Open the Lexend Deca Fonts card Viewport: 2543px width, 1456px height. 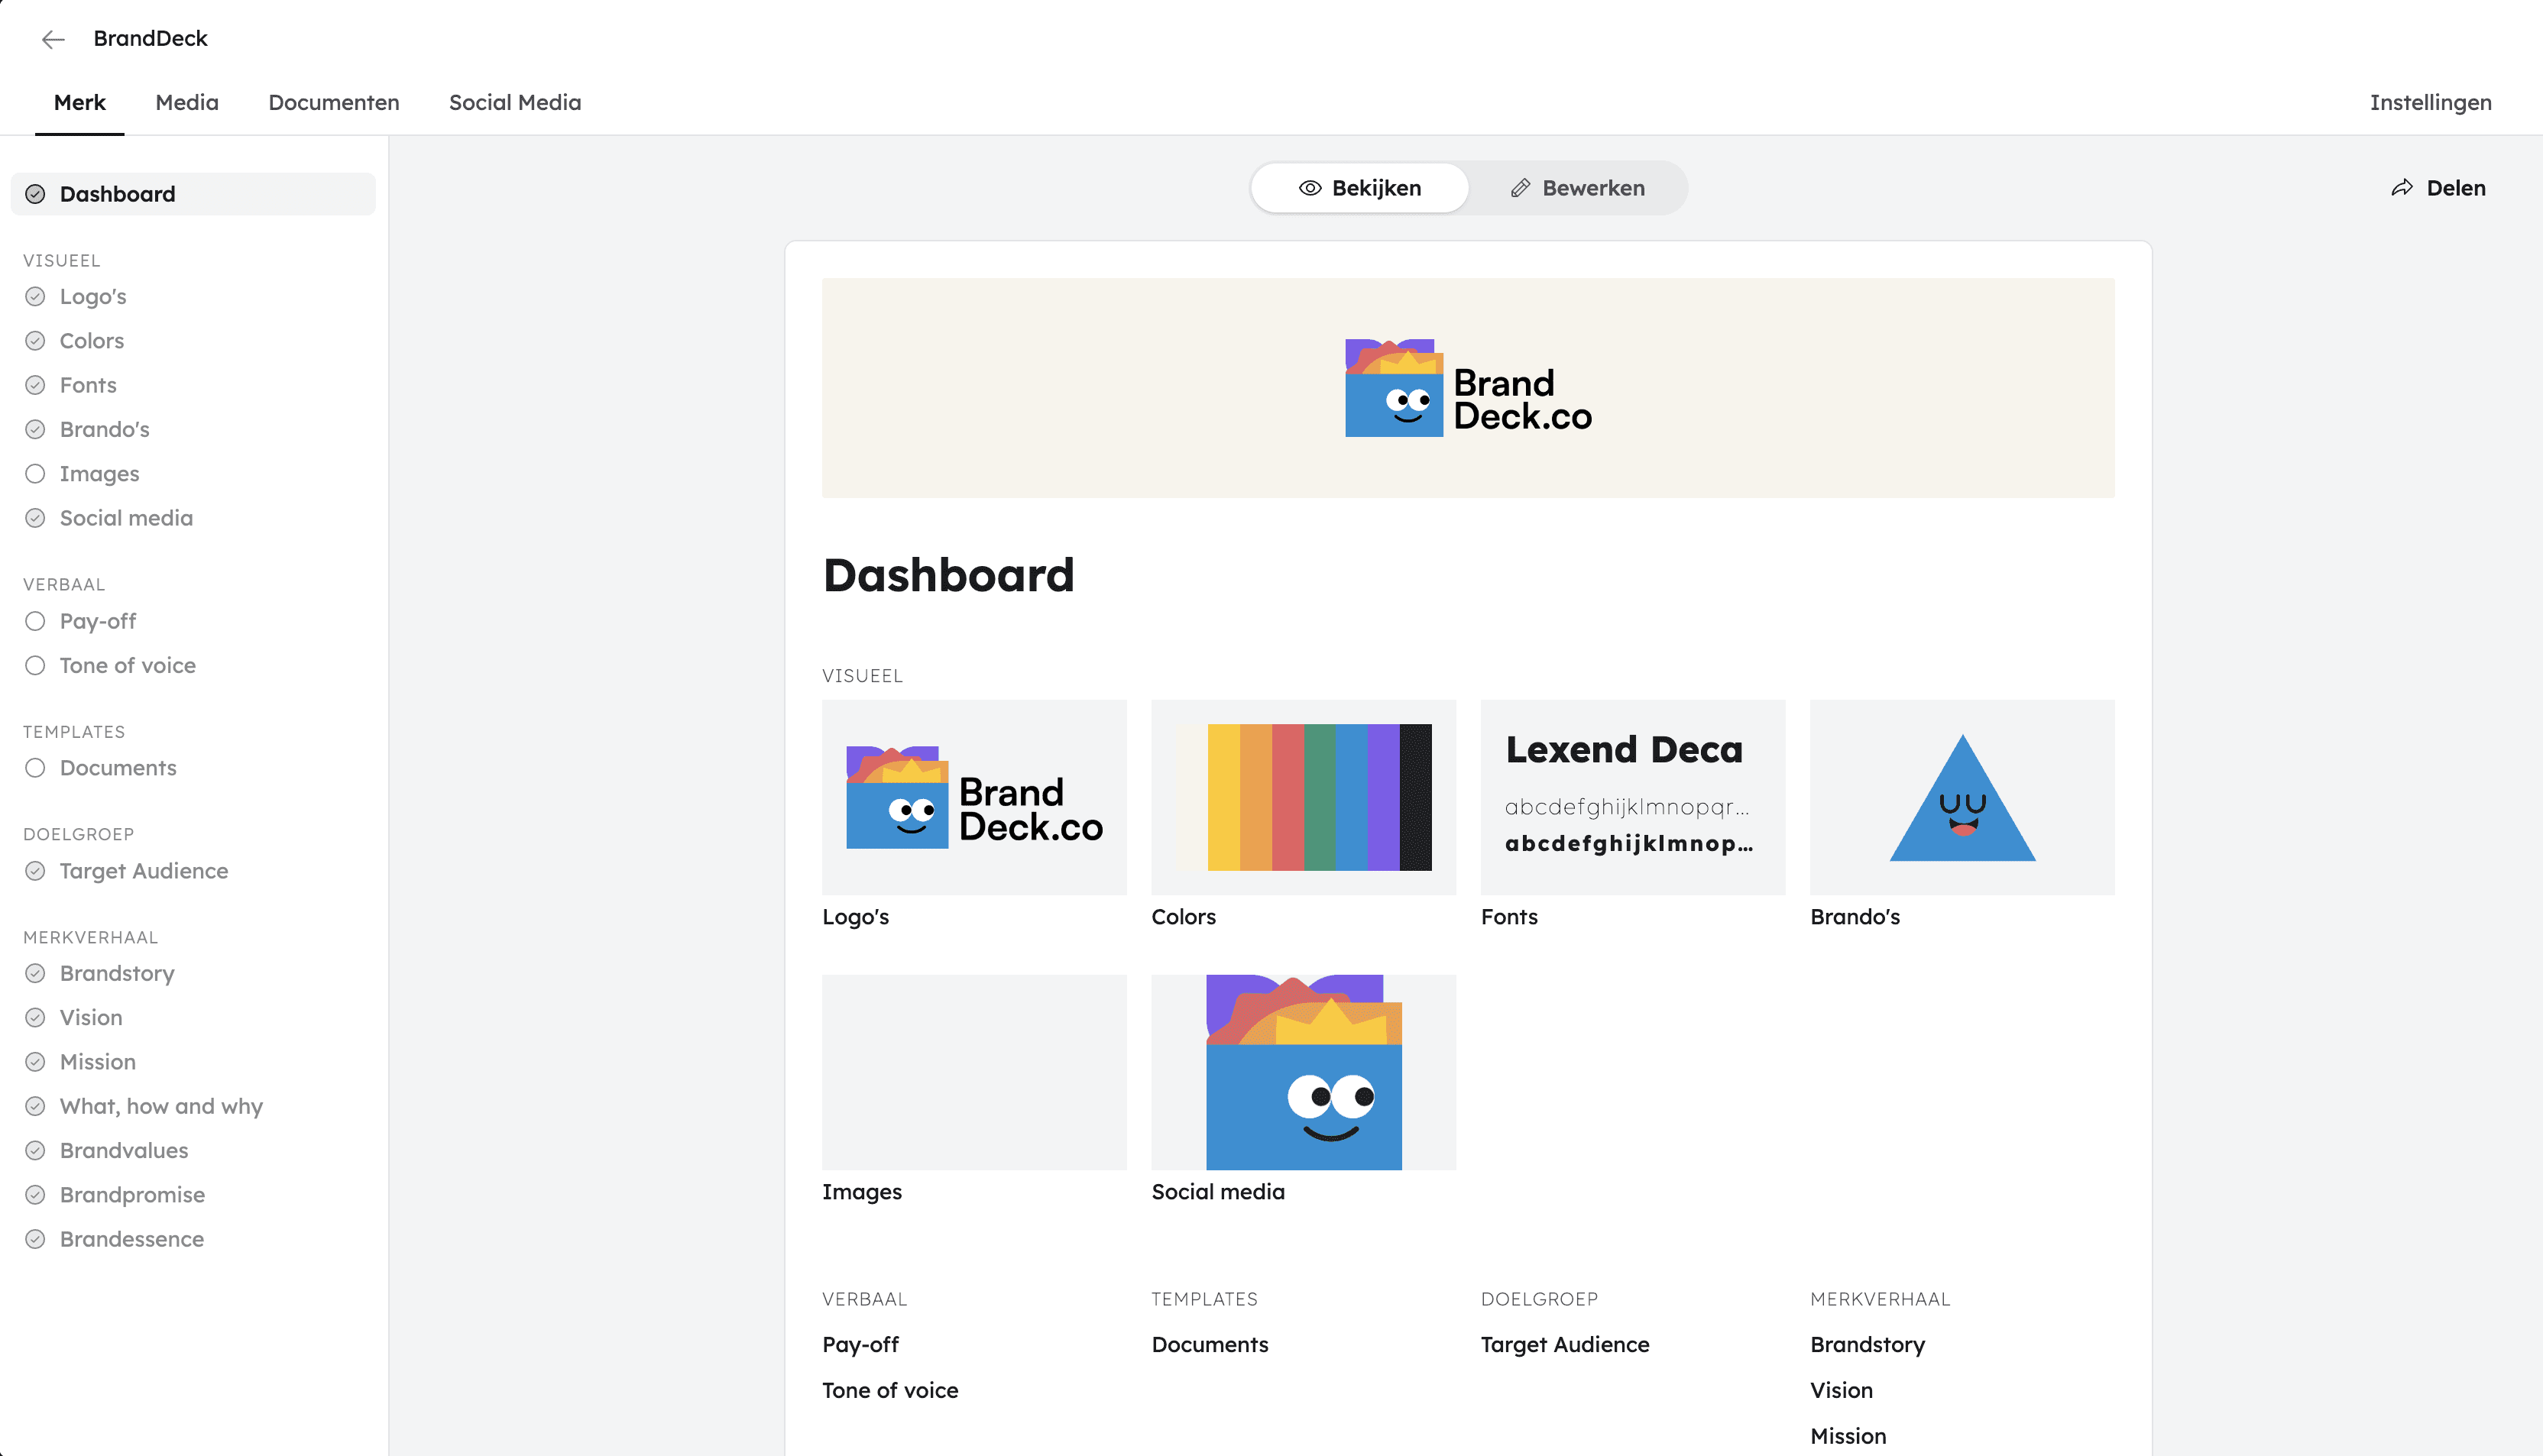coord(1632,797)
